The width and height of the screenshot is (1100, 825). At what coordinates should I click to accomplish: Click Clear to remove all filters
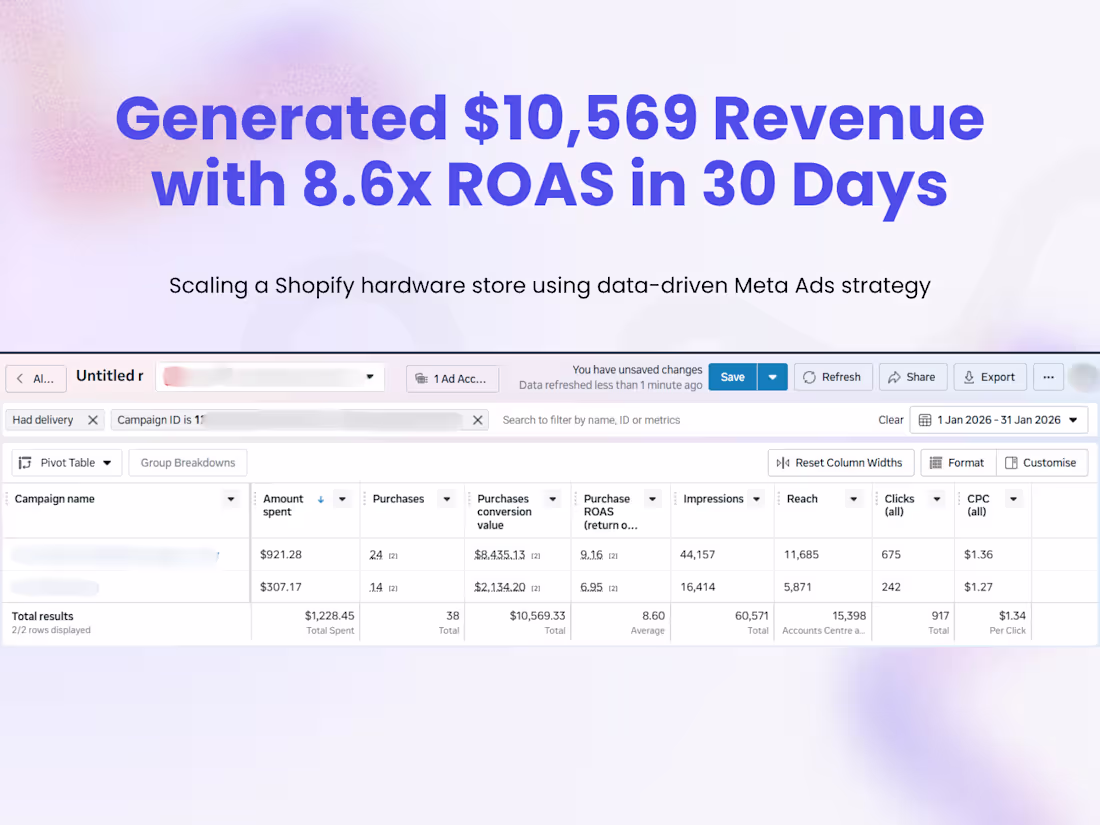point(890,419)
